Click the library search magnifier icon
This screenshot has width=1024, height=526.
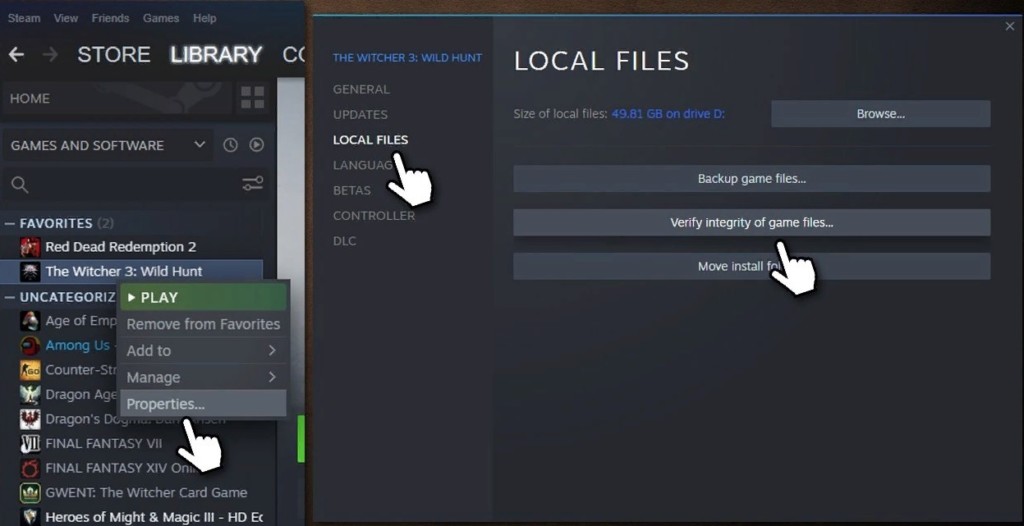[x=20, y=185]
